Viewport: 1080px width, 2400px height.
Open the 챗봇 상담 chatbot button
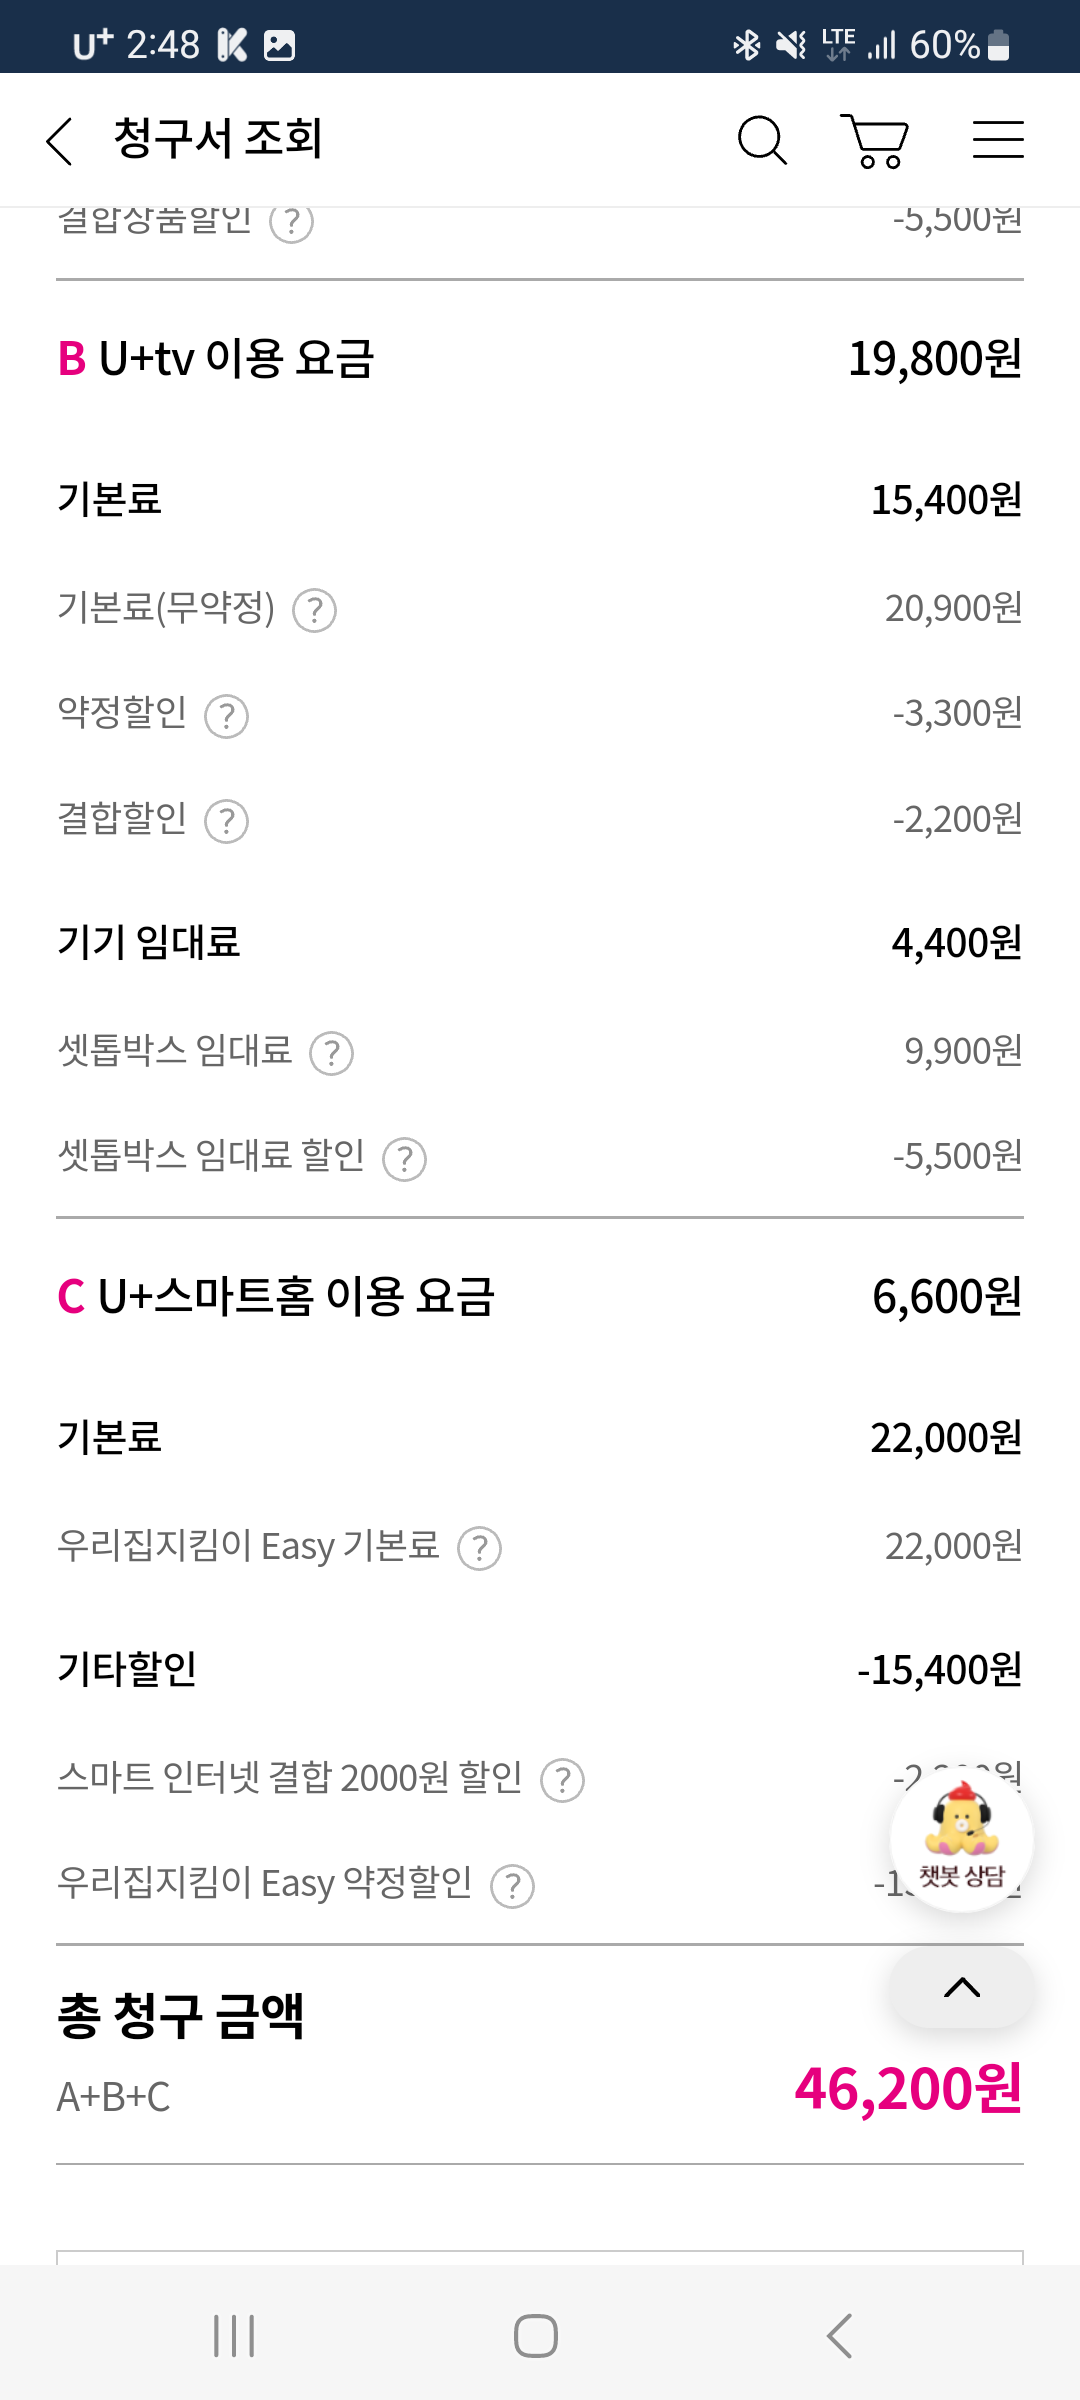962,1840
